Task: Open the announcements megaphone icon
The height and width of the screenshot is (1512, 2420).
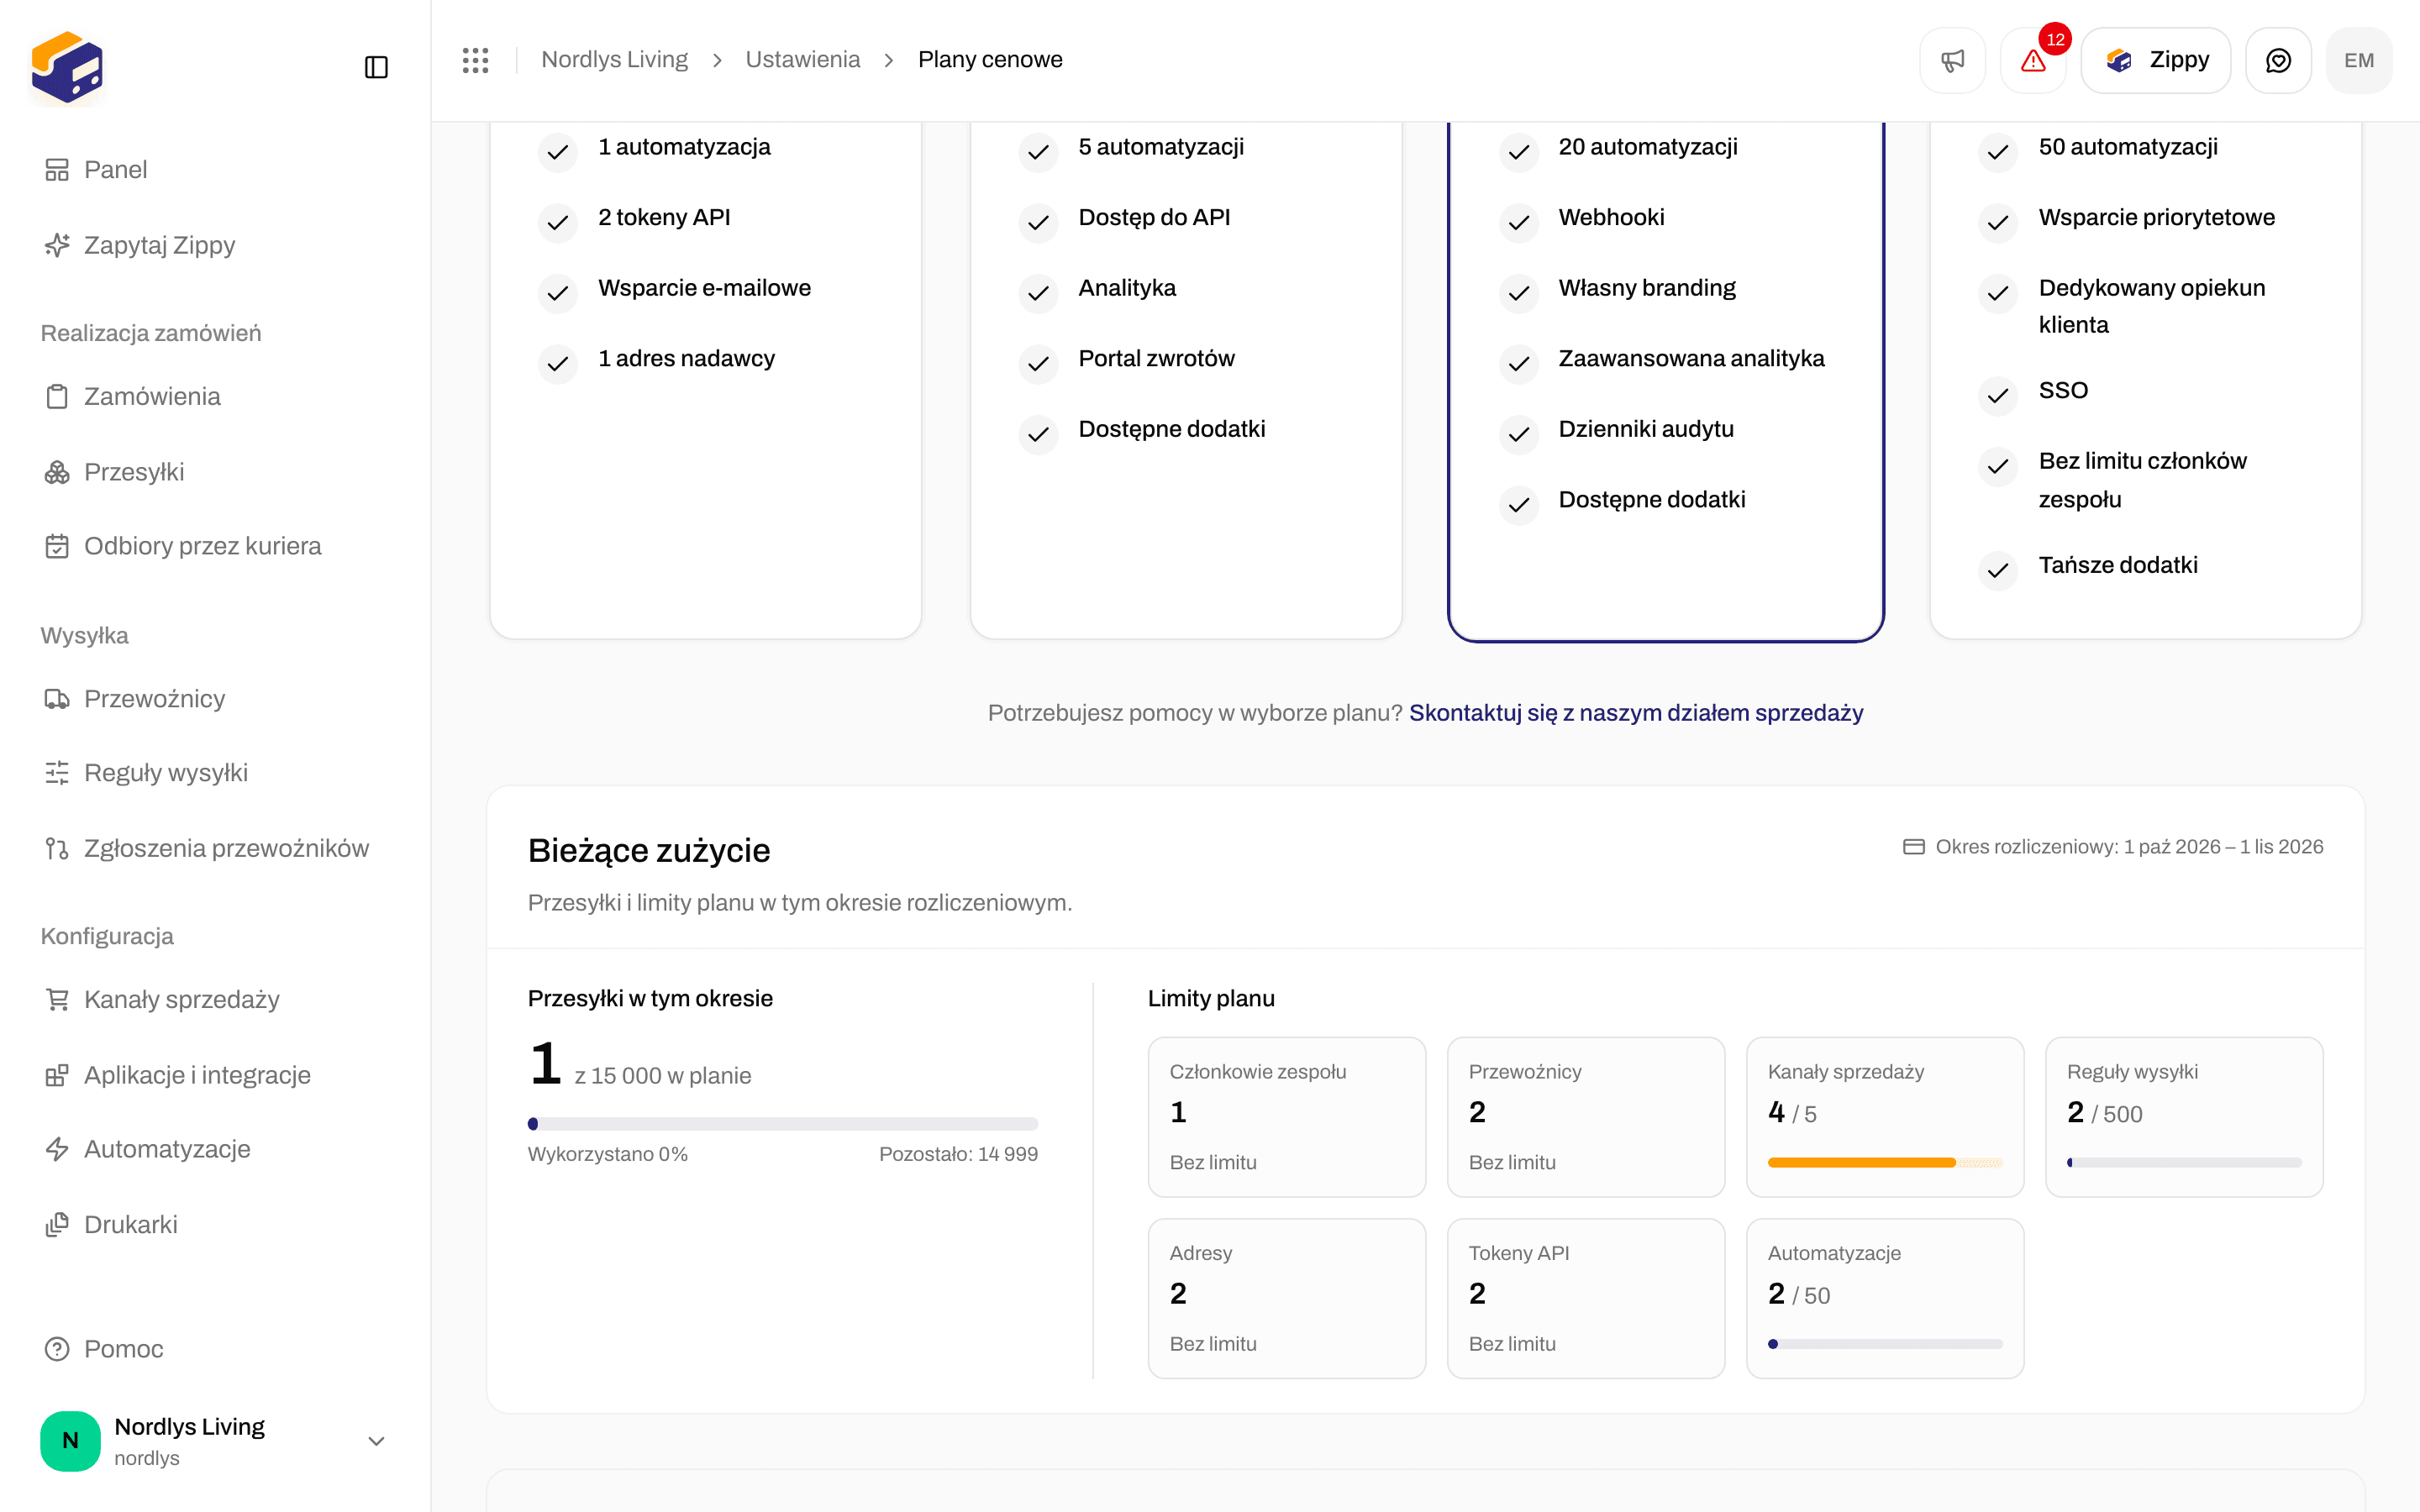Action: coord(1952,60)
